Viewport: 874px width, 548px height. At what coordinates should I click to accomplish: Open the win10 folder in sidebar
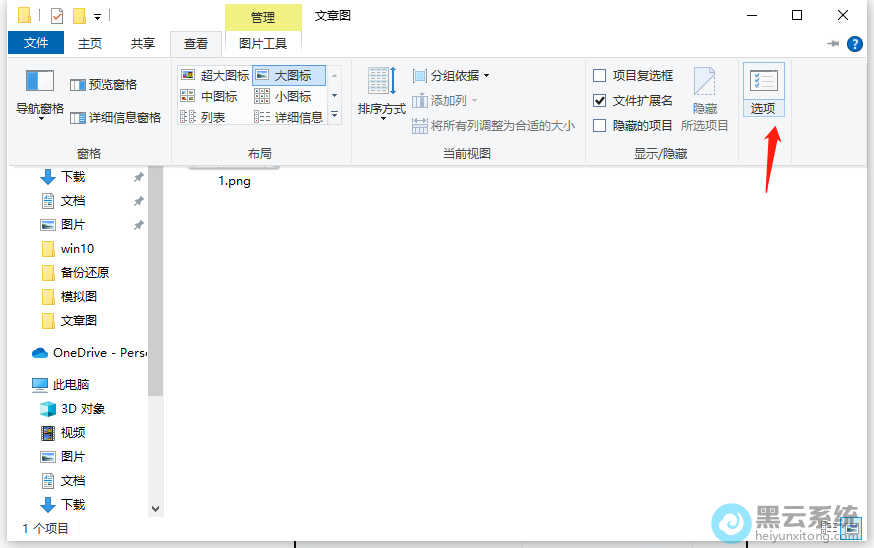tap(77, 249)
